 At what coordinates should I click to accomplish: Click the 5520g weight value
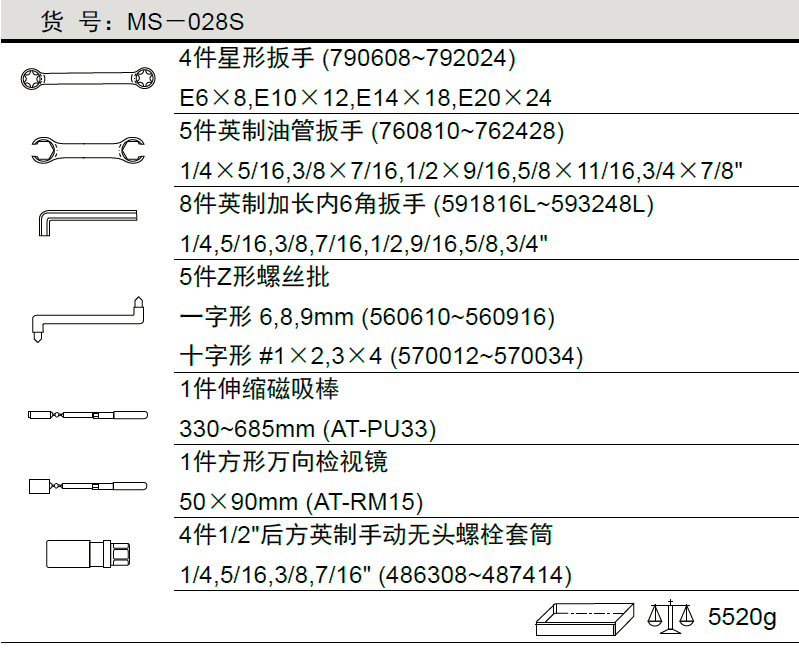pos(741,617)
